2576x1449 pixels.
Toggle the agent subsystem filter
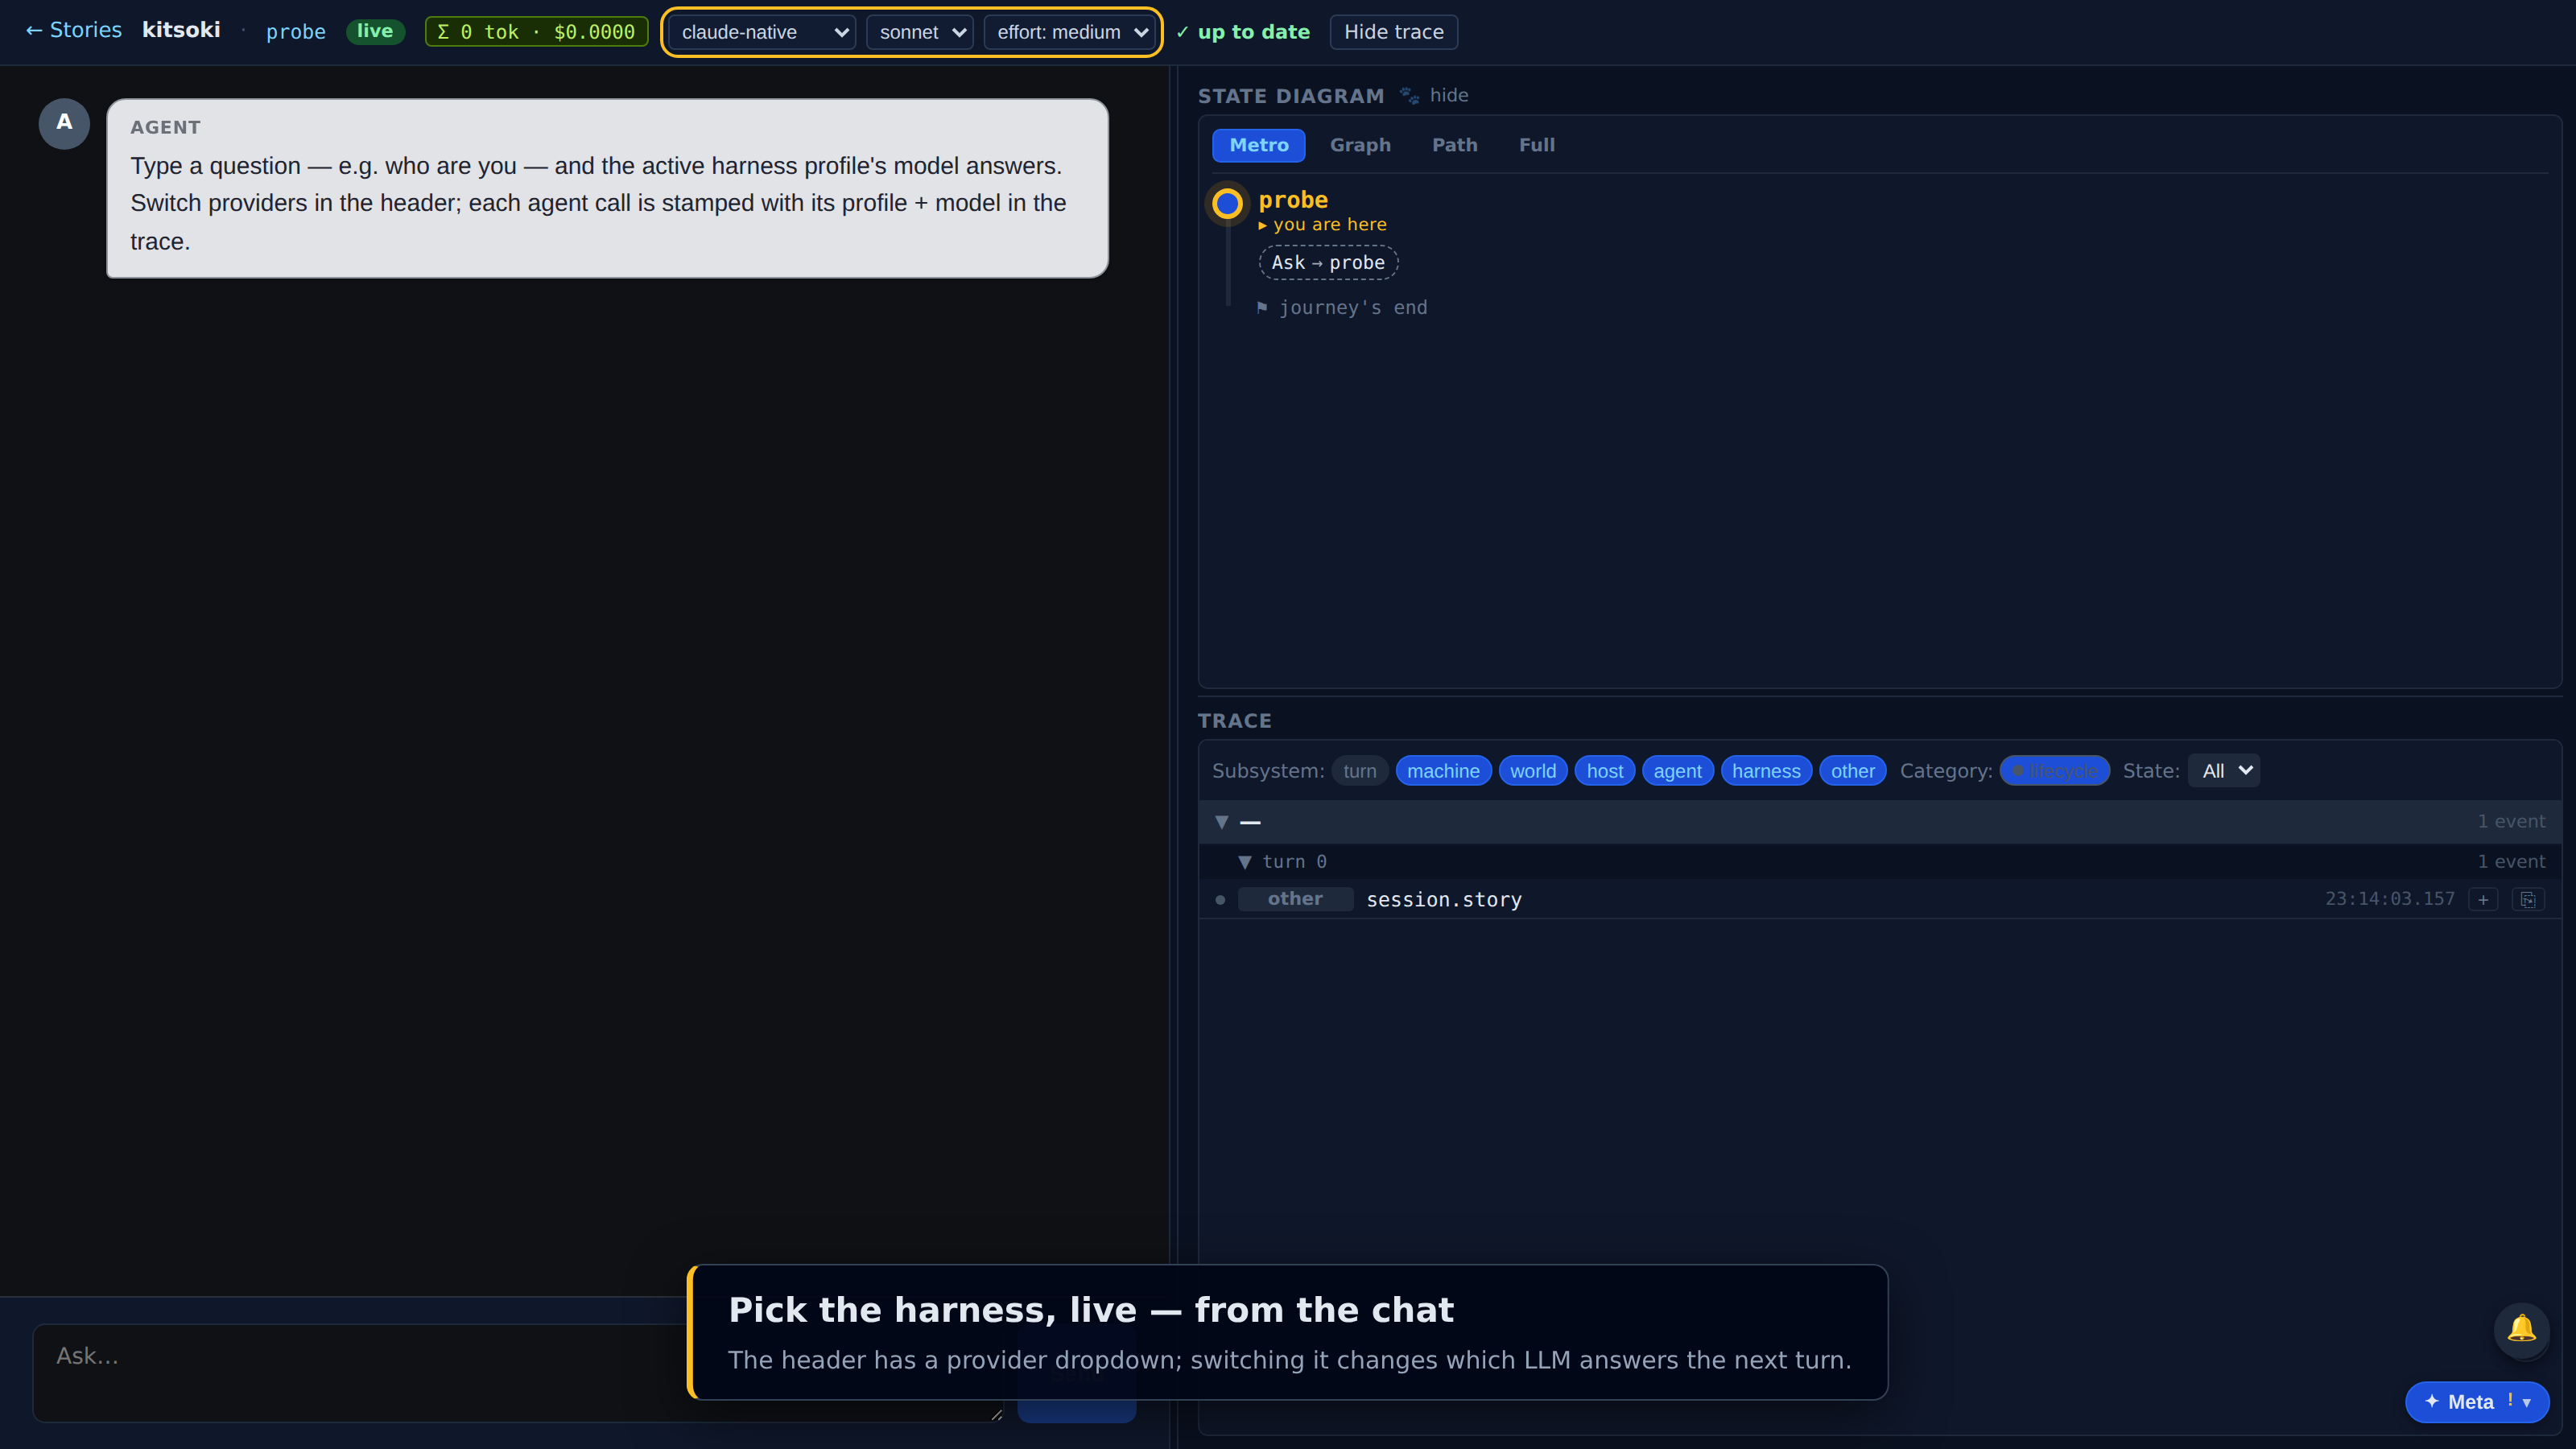click(1677, 771)
